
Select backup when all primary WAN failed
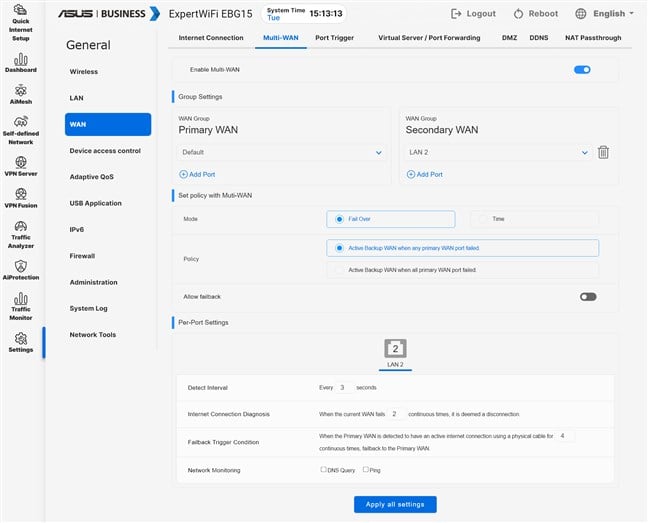tap(339, 270)
